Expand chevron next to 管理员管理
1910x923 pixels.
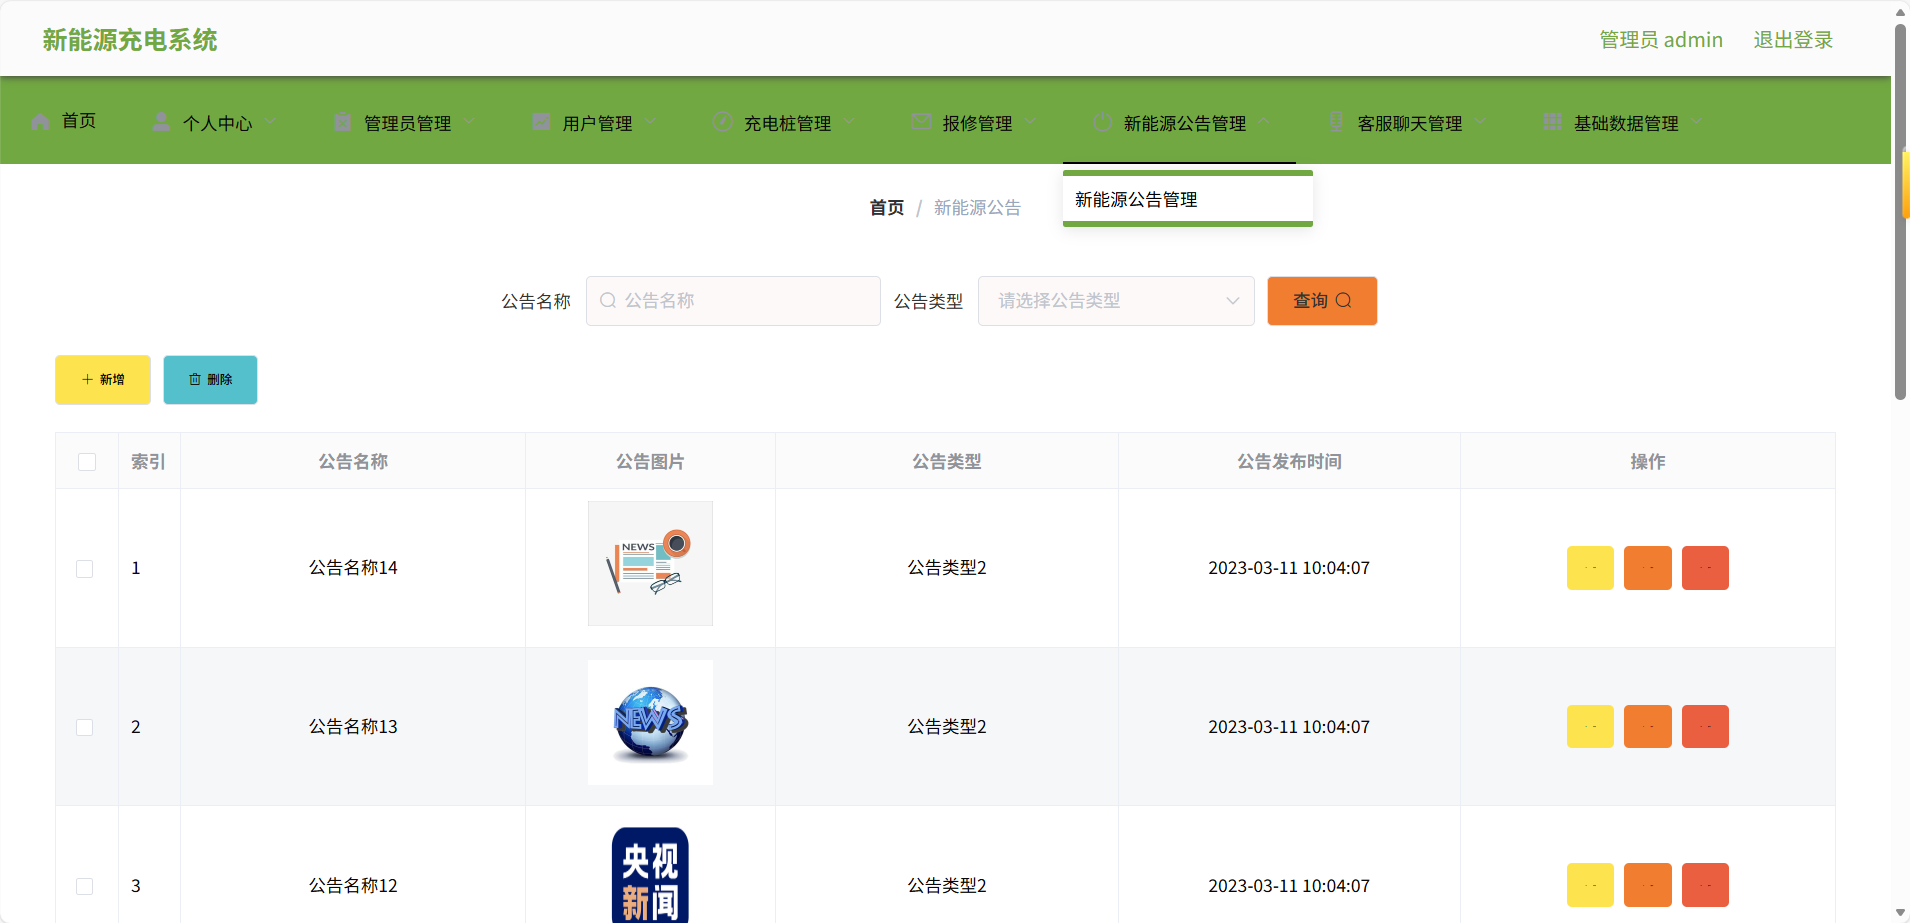(469, 122)
